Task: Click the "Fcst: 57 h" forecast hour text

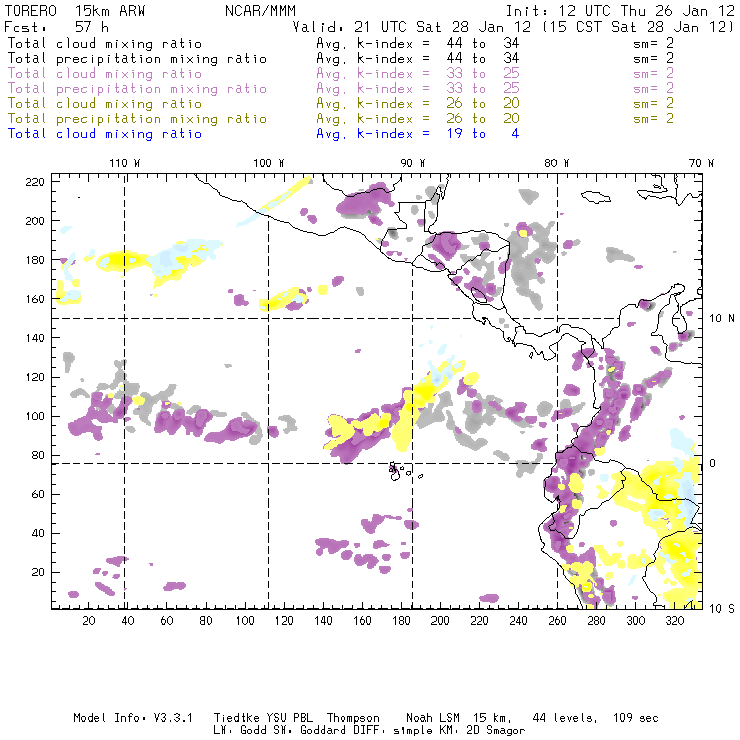Action: point(57,27)
